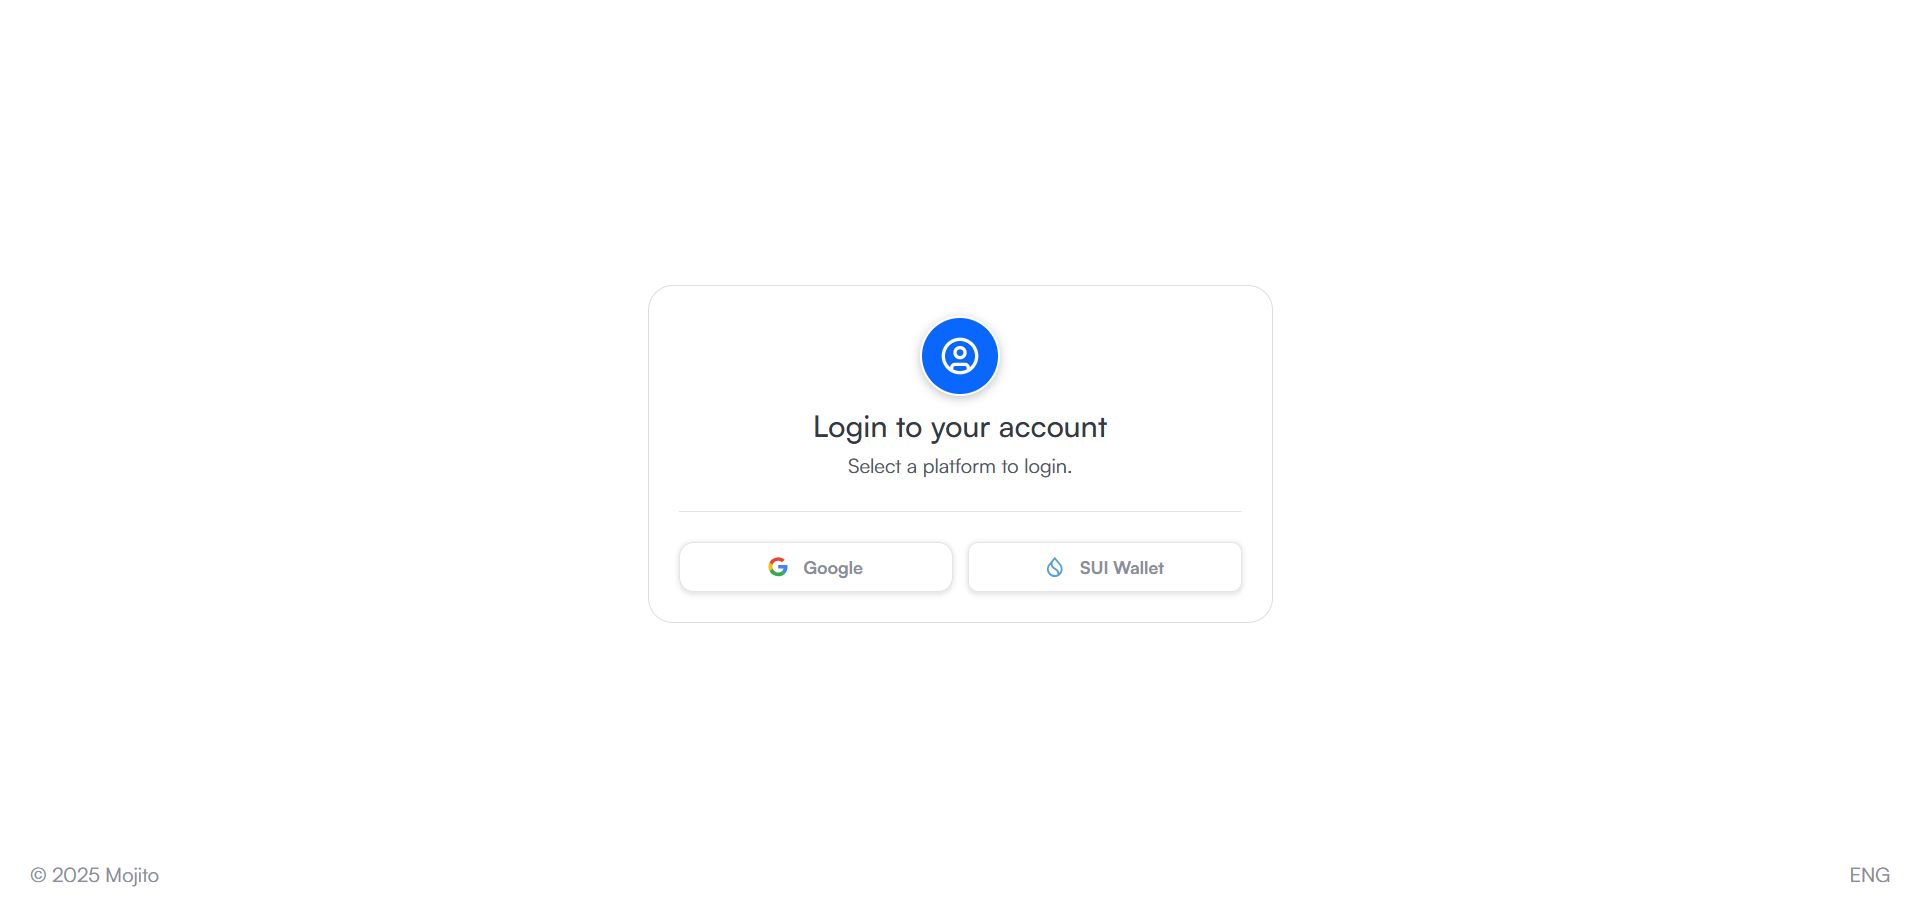
Task: Click the horizontal divider in login card
Action: (959, 511)
